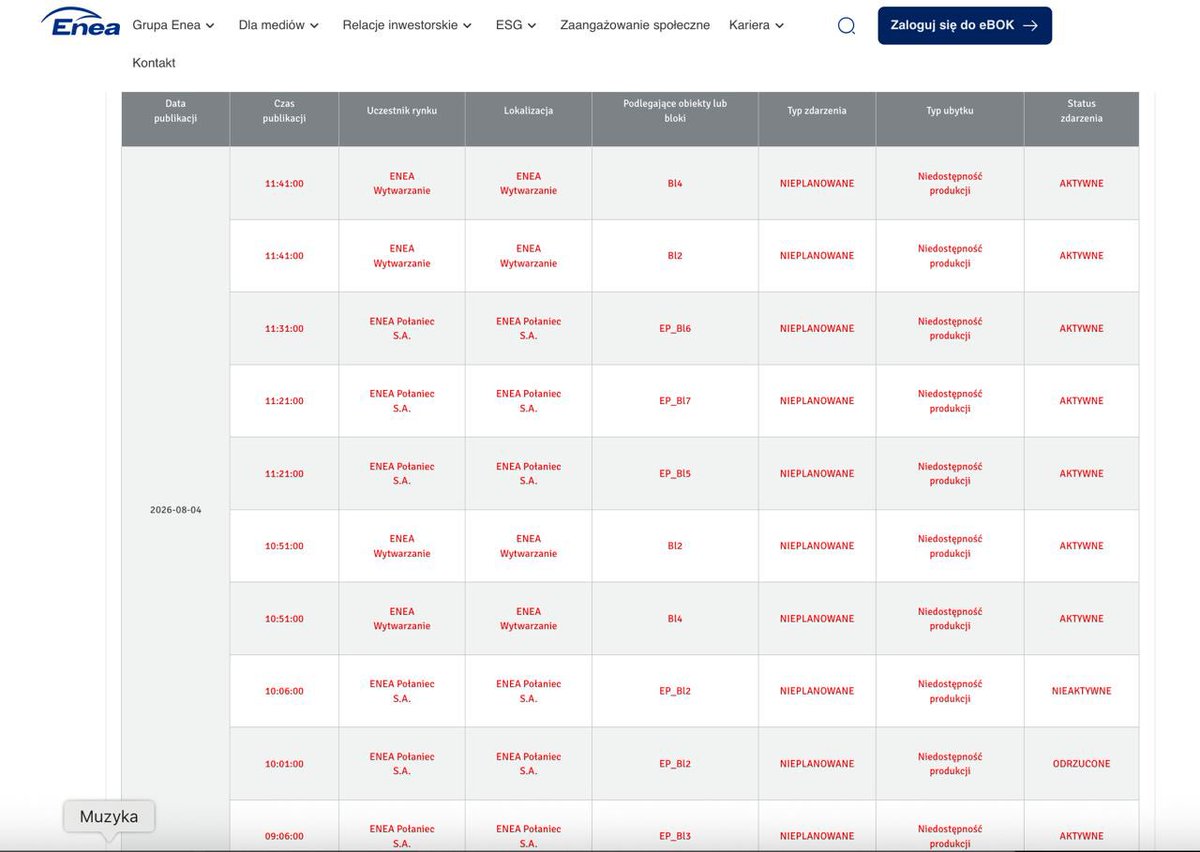This screenshot has height=852, width=1200.
Task: Click the date cell 2026-08-04
Action: coord(176,510)
